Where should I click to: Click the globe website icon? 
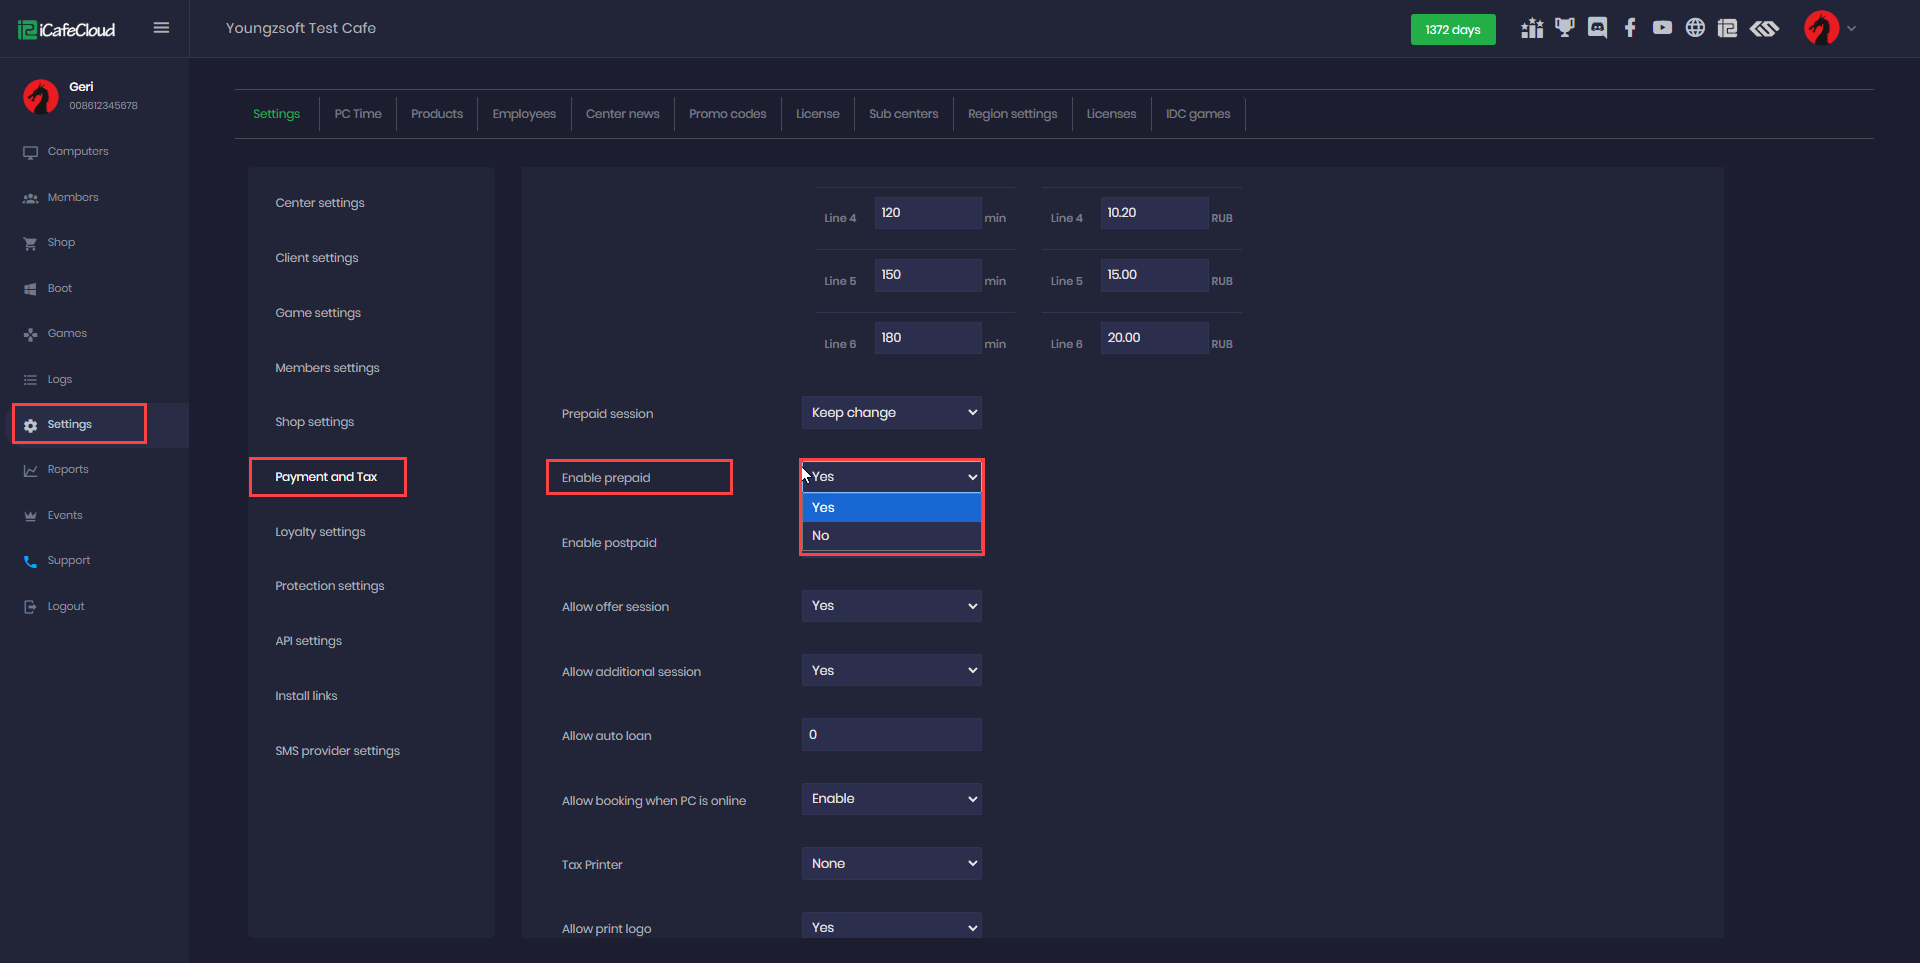(1695, 28)
